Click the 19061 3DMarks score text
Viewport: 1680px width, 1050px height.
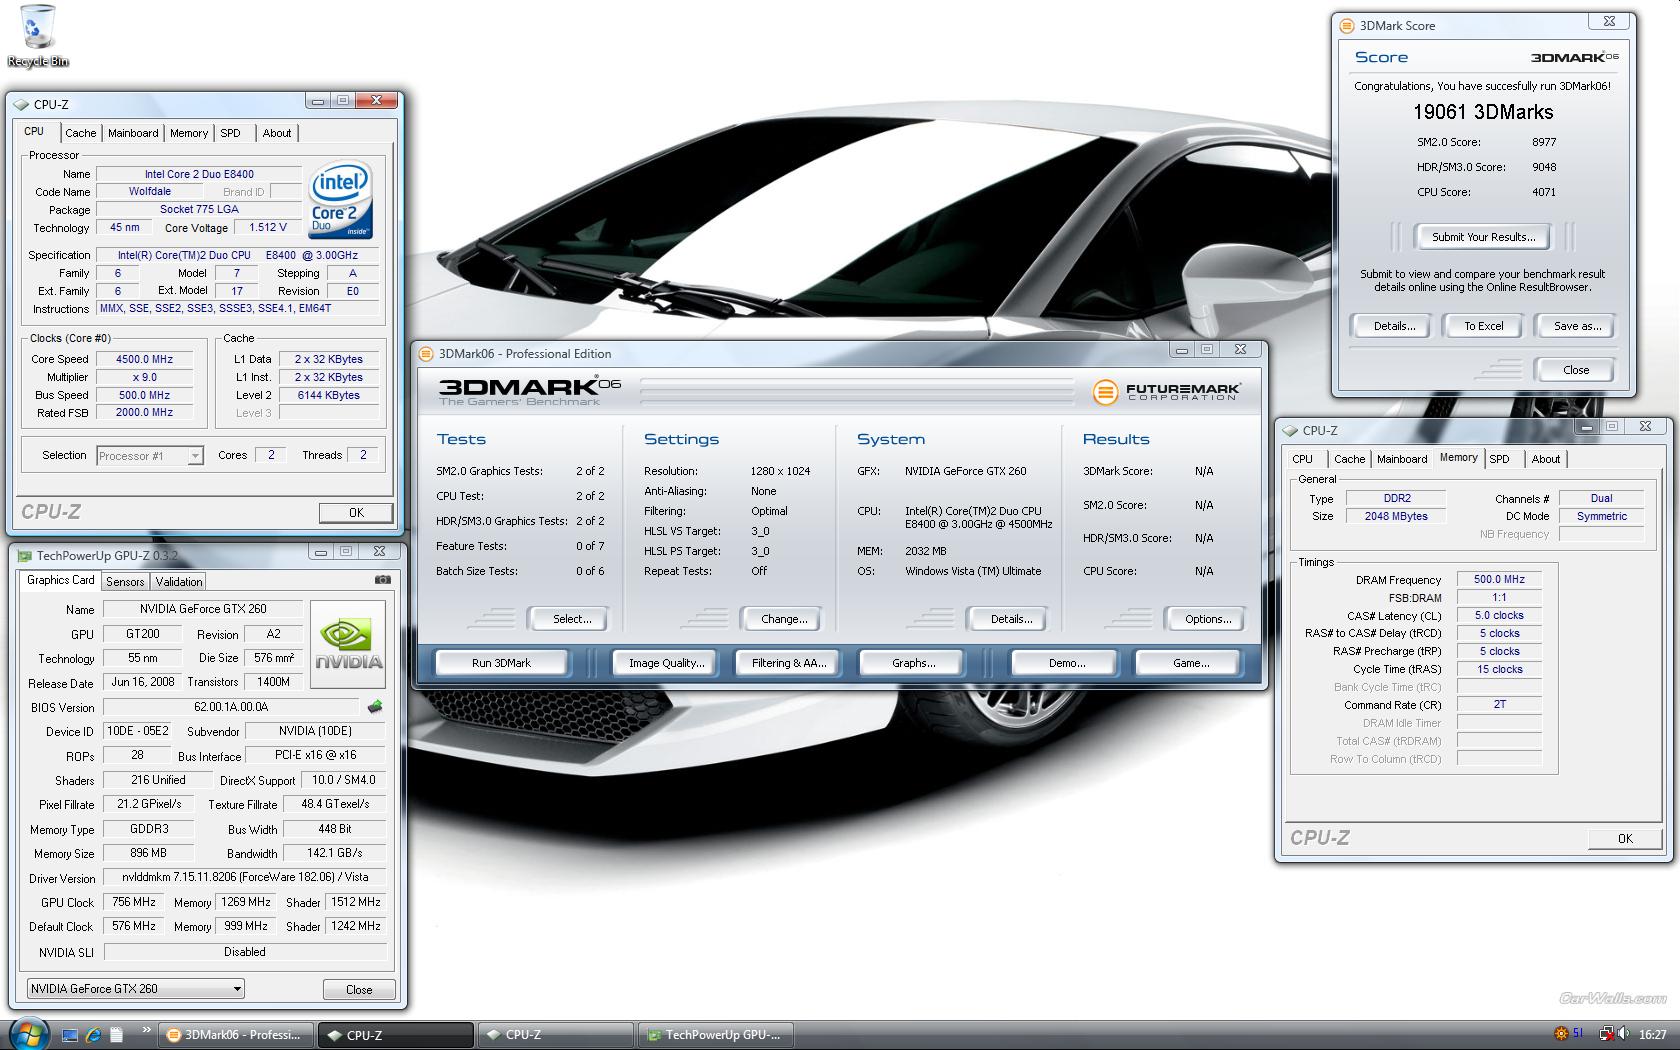[1483, 112]
